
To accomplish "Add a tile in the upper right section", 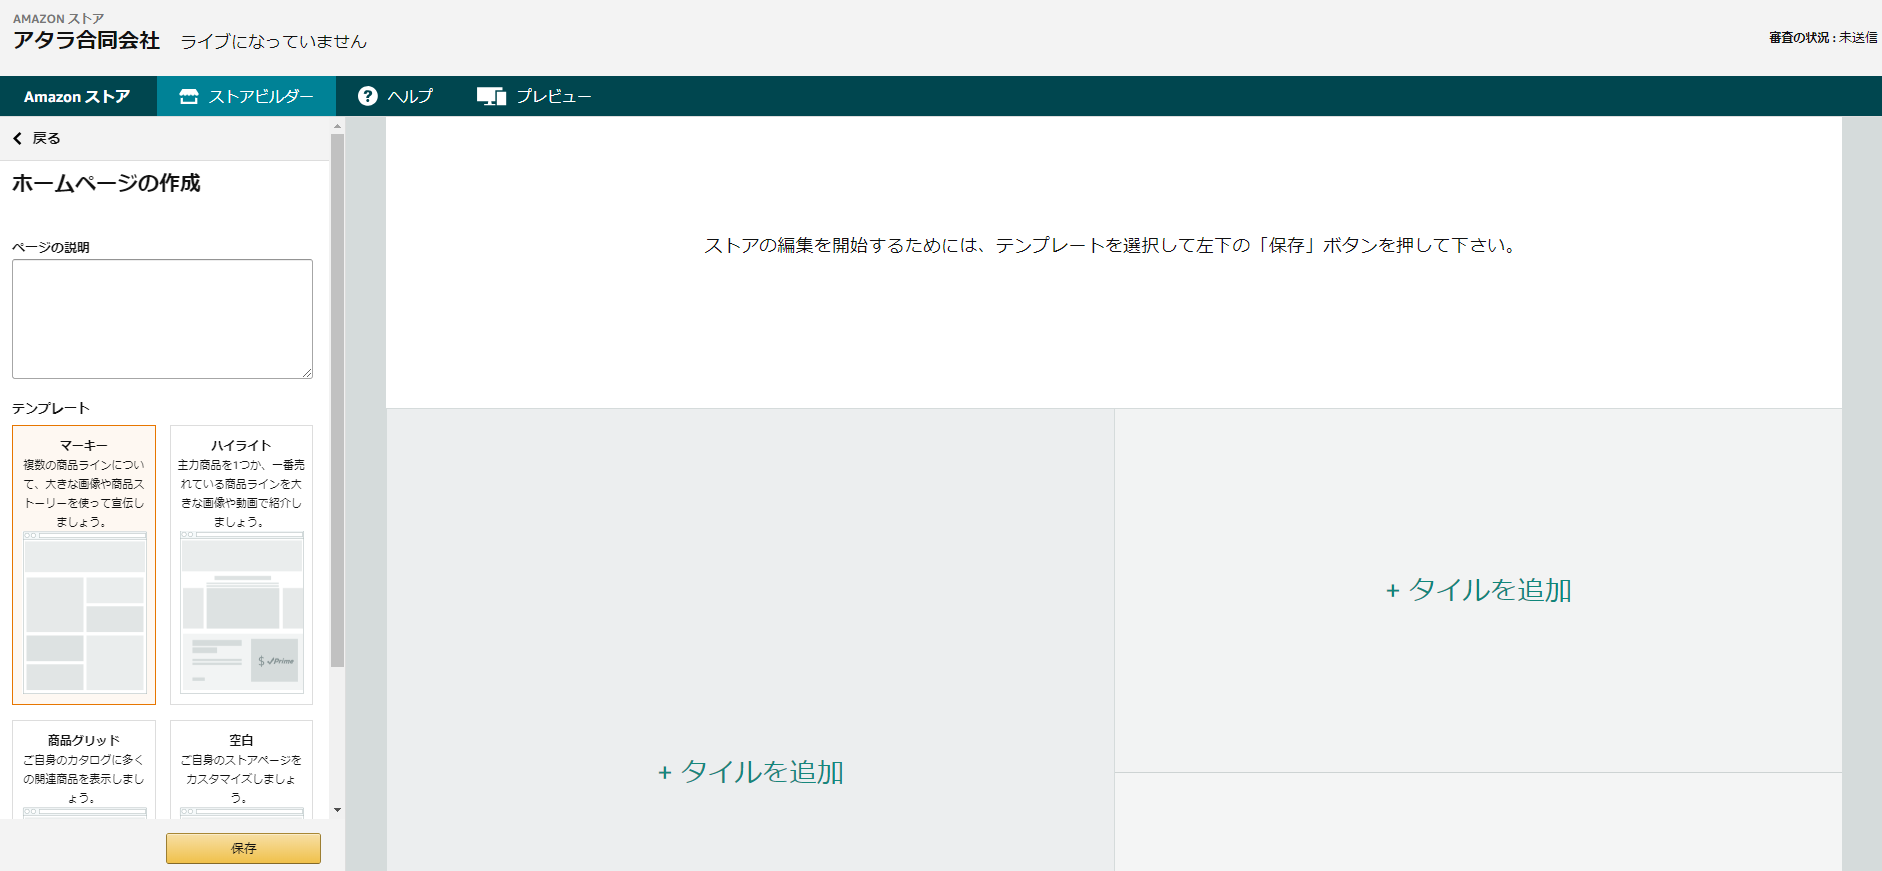I will 1479,590.
